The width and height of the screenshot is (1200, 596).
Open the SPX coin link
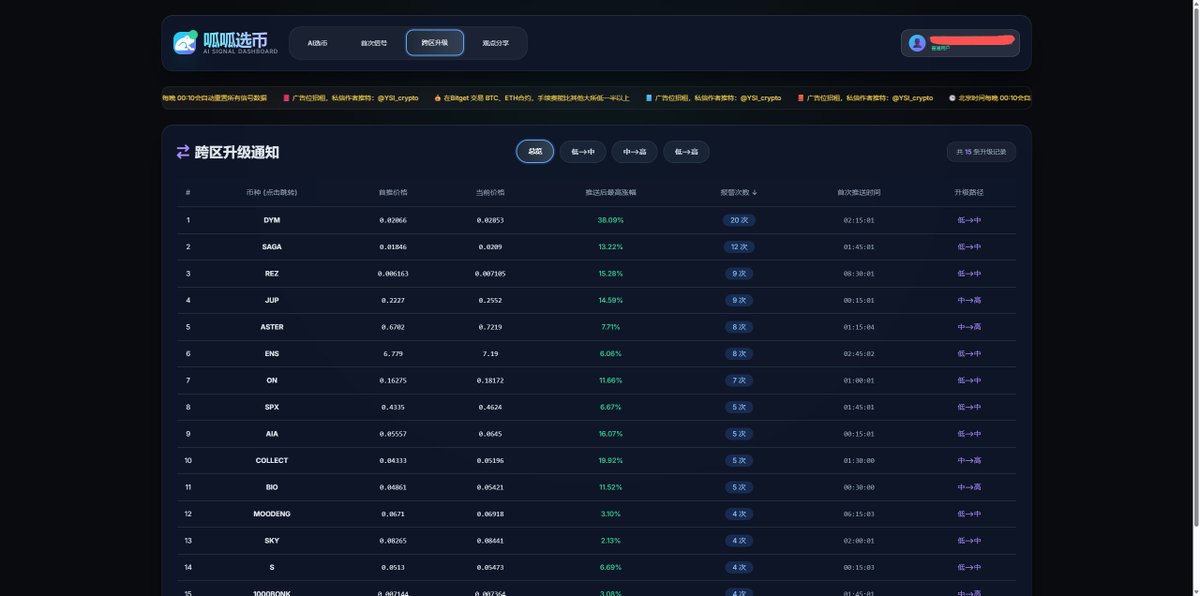[272, 407]
